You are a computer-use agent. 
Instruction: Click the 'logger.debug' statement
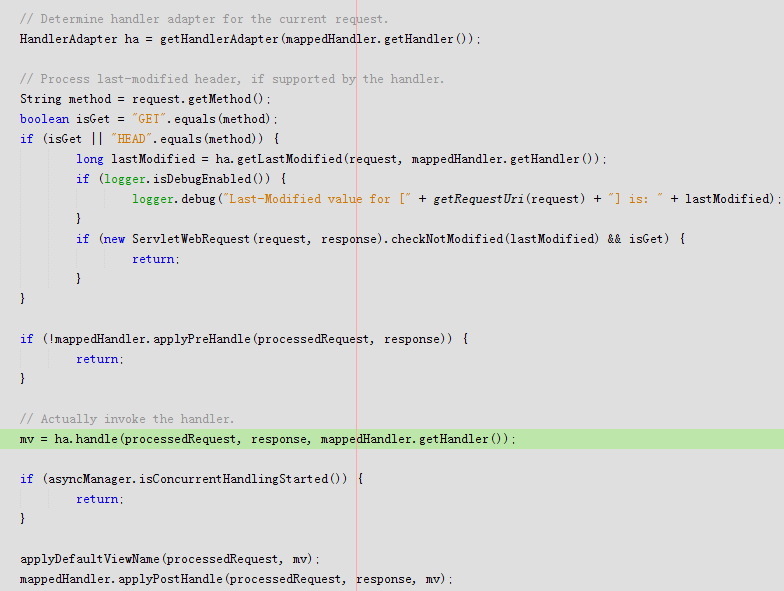(x=456, y=199)
